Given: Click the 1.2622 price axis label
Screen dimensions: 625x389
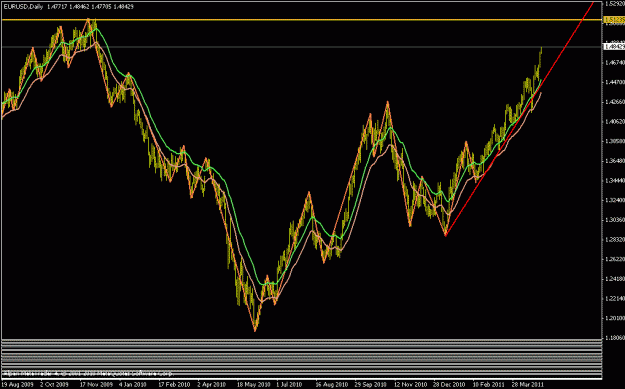Looking at the screenshot, I should tap(615, 259).
